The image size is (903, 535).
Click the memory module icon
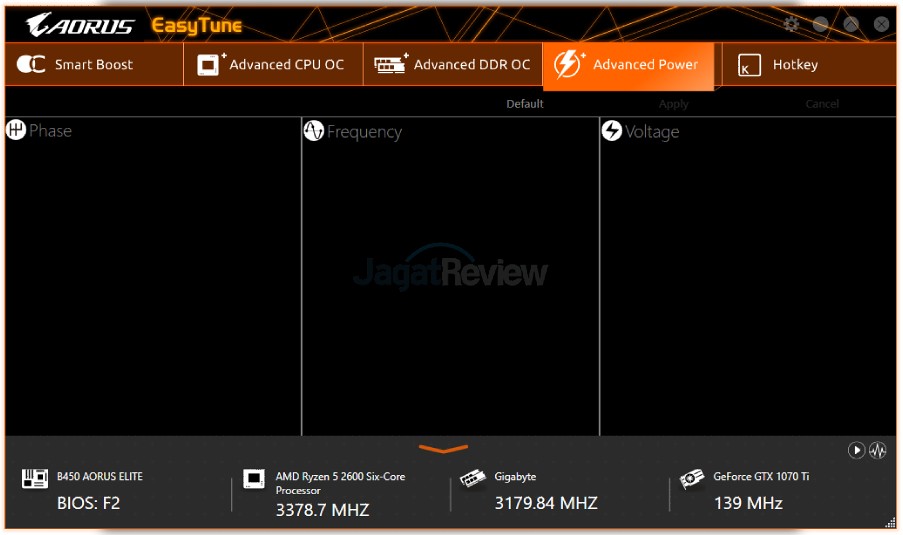pyautogui.click(x=473, y=478)
